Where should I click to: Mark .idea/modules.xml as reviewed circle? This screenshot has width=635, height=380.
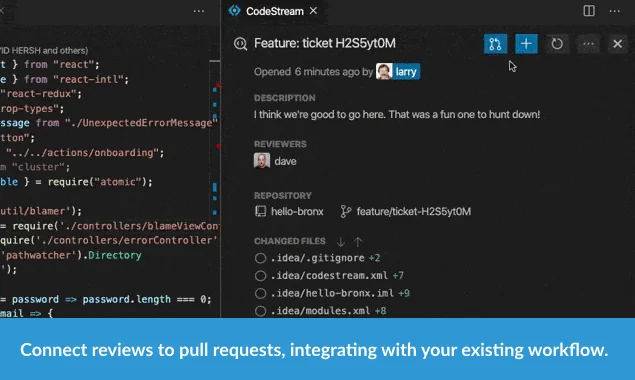pos(260,311)
